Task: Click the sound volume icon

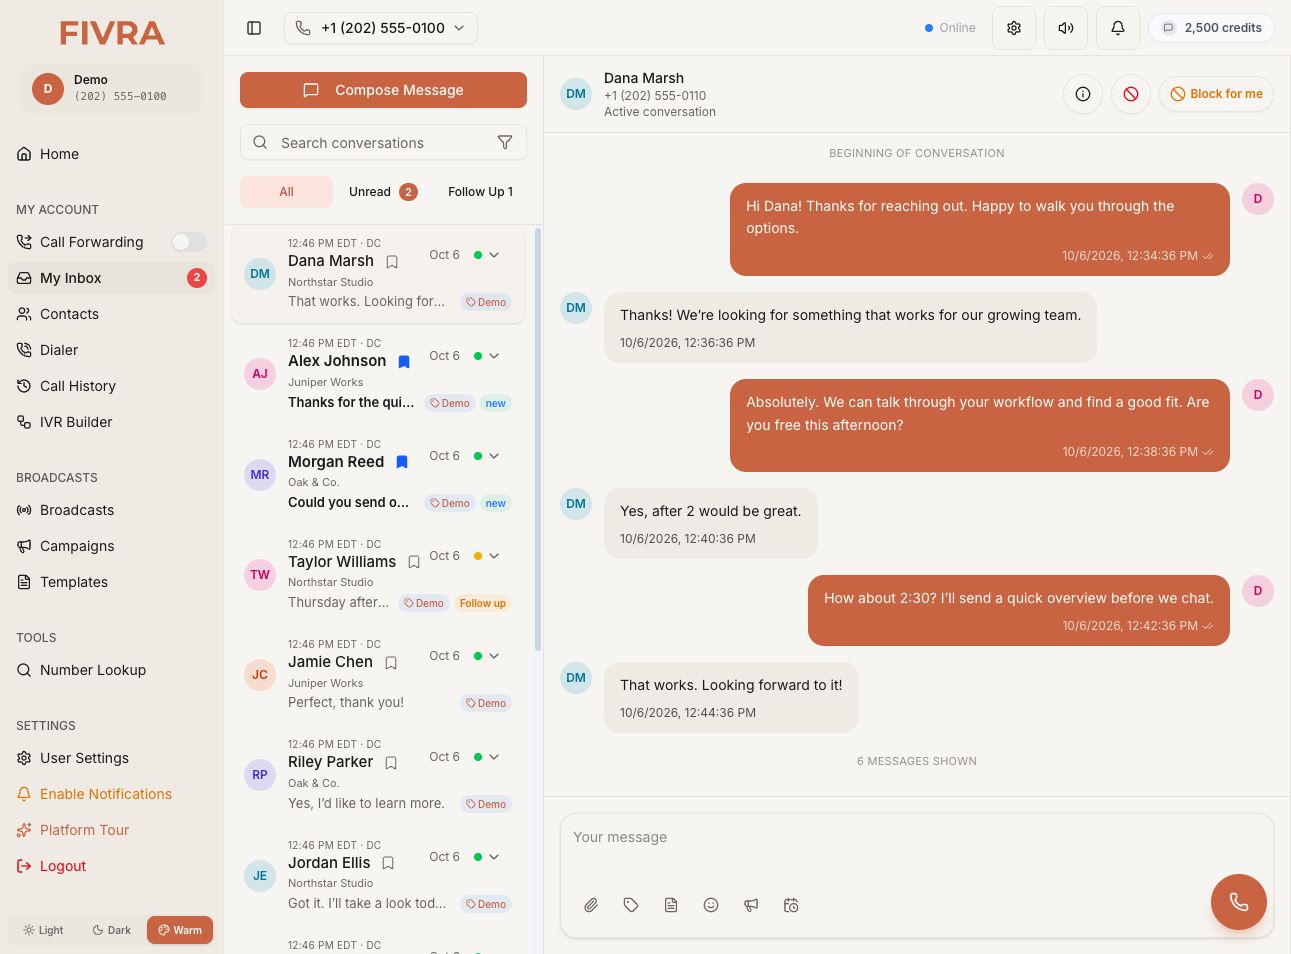Action: (x=1066, y=28)
